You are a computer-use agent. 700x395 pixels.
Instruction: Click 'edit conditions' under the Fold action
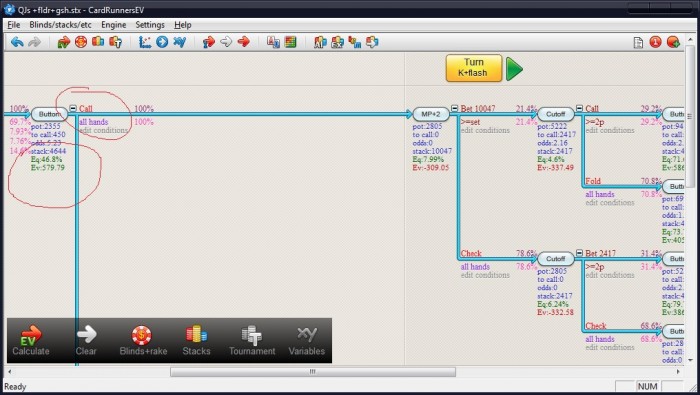coord(610,203)
